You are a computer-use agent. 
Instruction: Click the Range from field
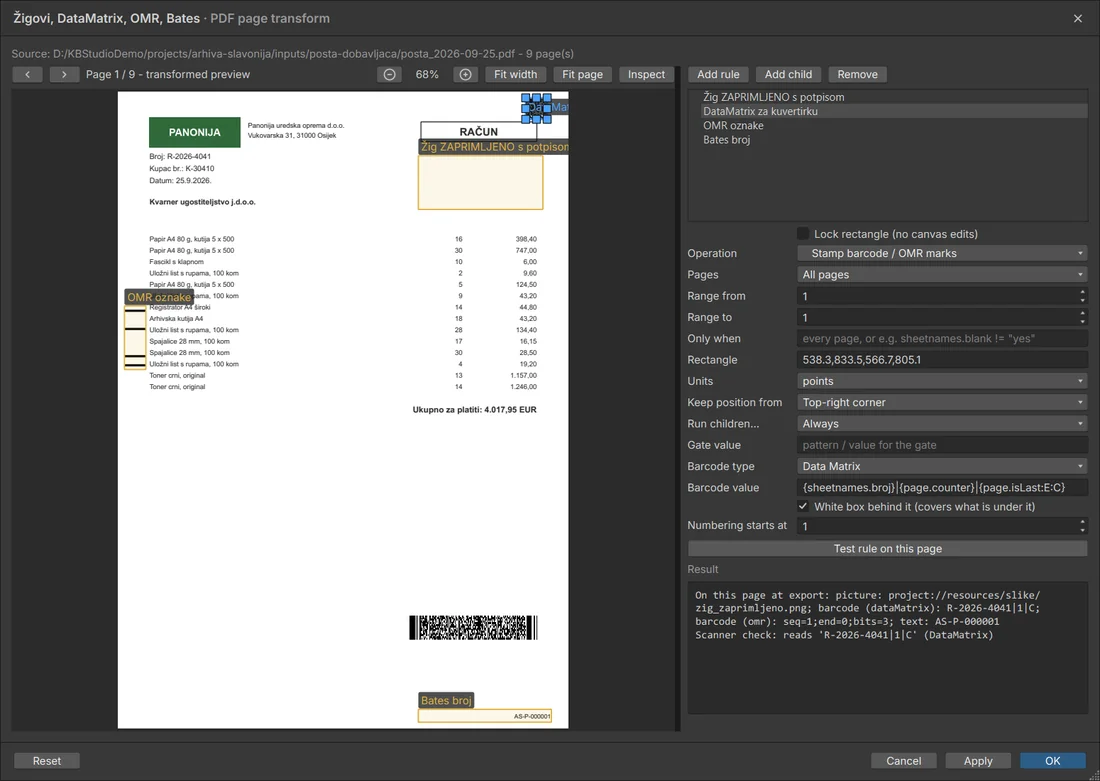(937, 296)
